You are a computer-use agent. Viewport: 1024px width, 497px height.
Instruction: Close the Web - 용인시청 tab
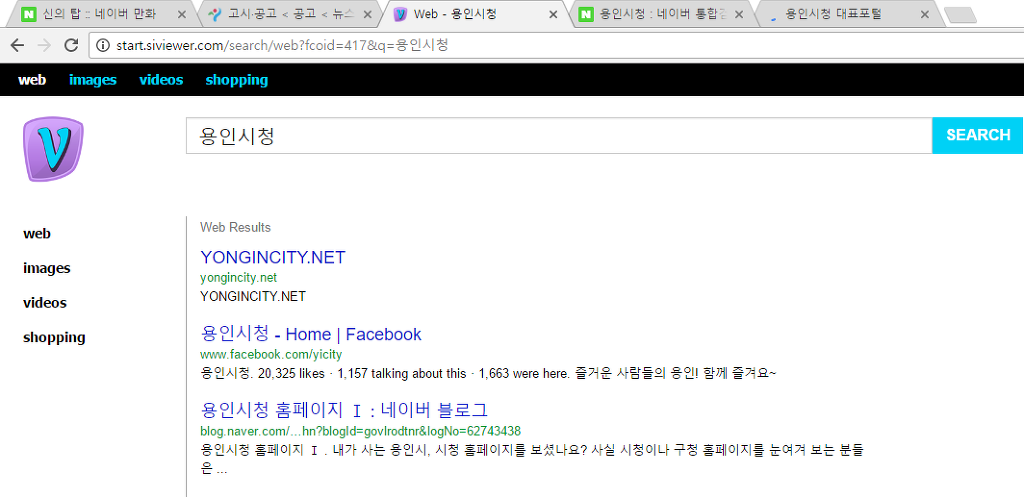click(x=553, y=14)
